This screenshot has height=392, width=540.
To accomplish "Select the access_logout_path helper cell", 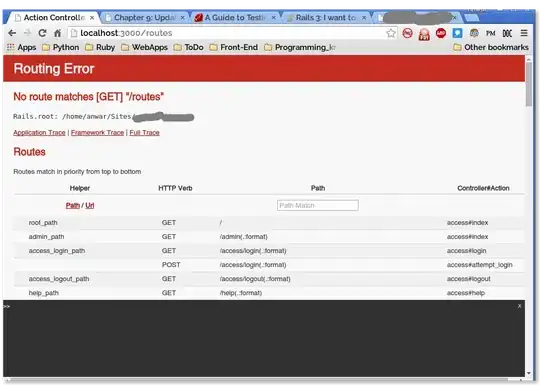I will [x=59, y=279].
